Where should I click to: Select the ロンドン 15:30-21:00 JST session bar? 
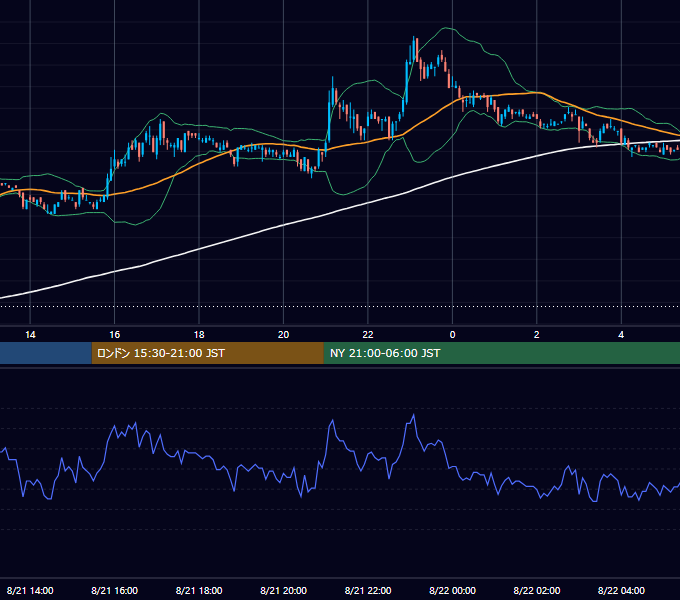click(x=207, y=353)
